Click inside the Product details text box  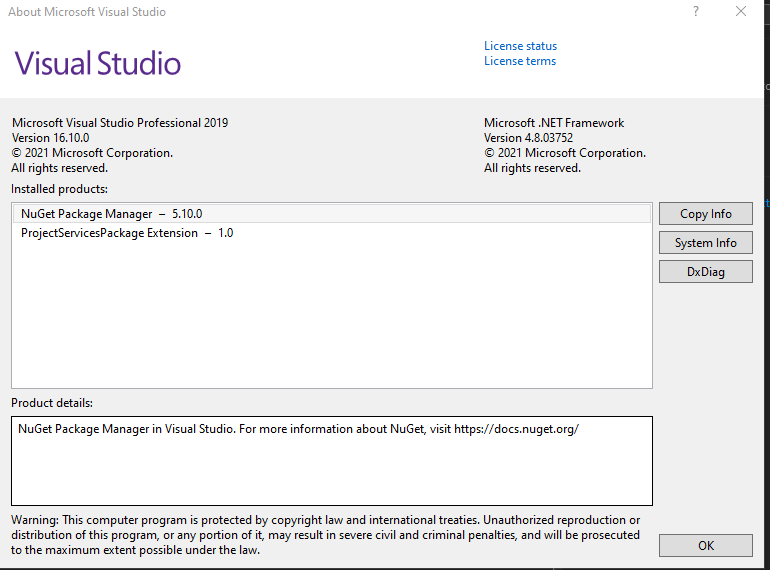pos(331,470)
